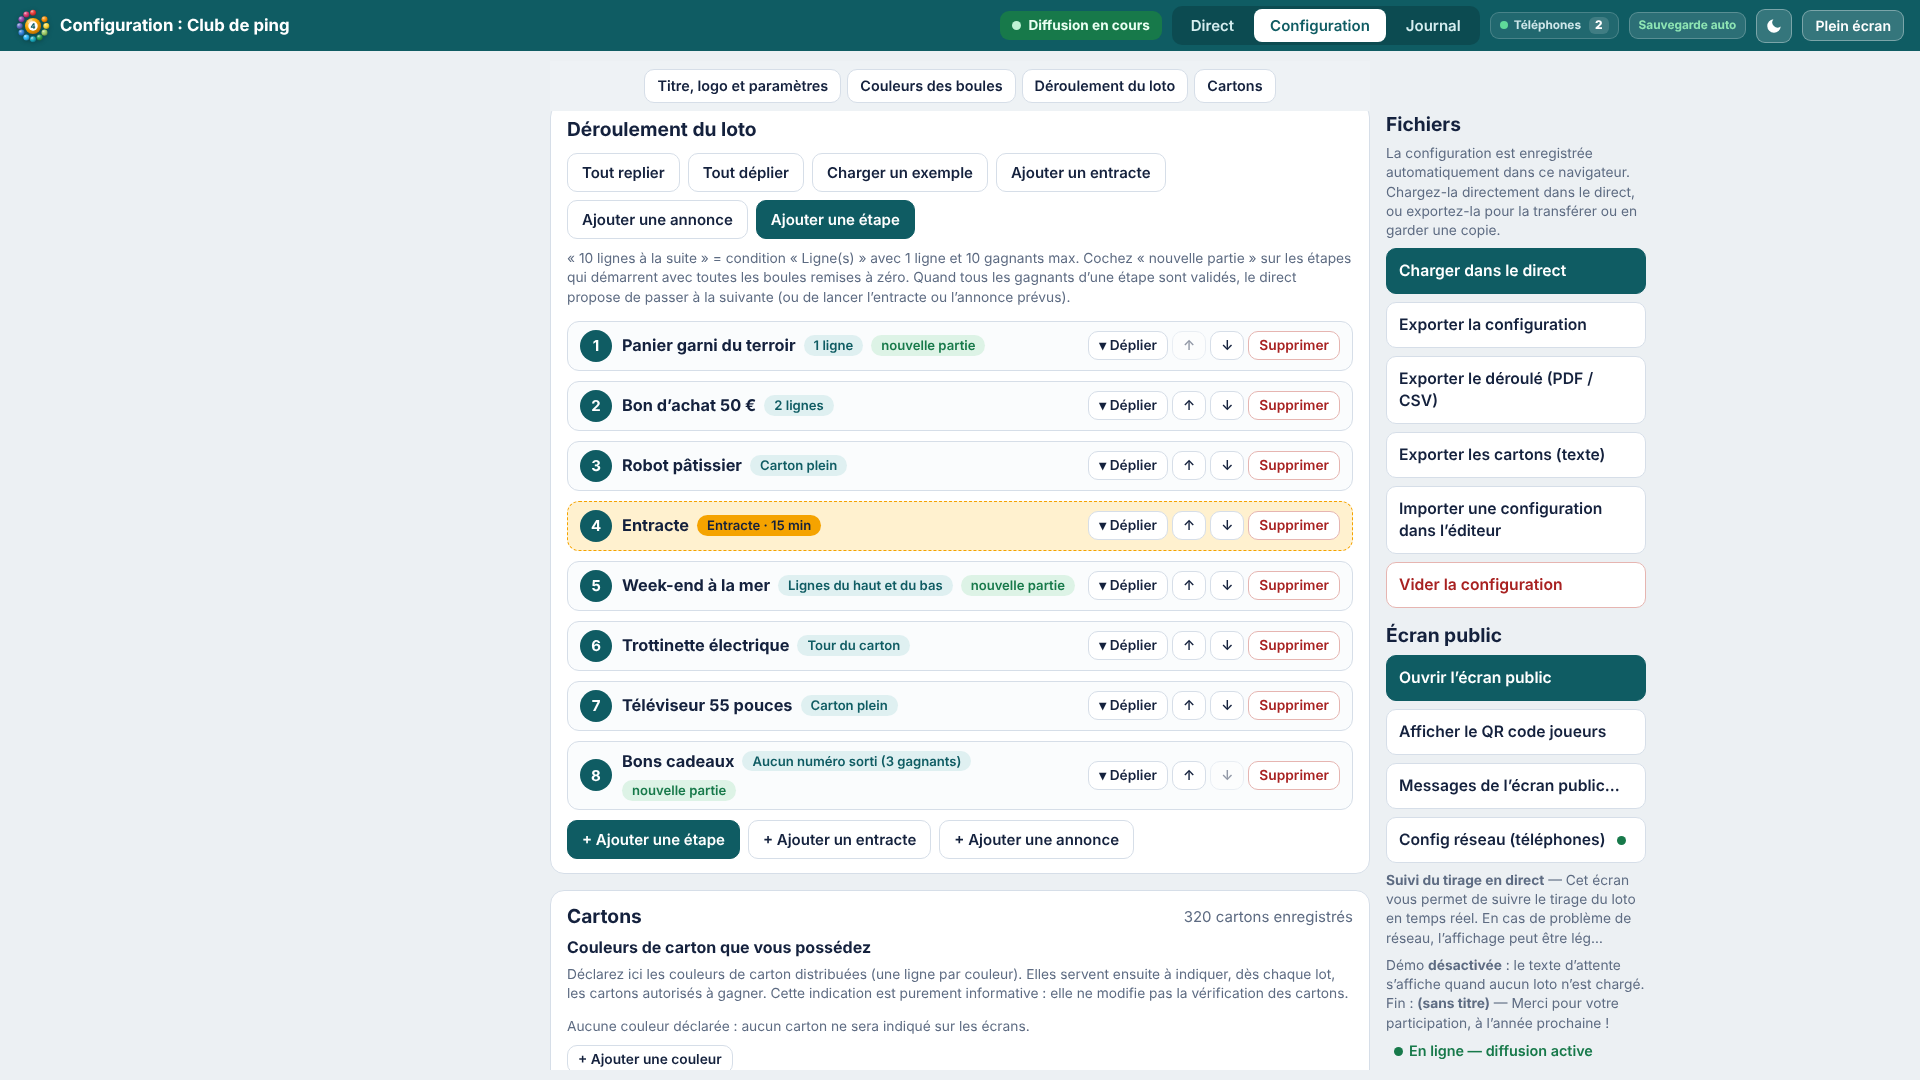
Task: Delete the Téléviseur 55 pouces step
Action: 1293,706
